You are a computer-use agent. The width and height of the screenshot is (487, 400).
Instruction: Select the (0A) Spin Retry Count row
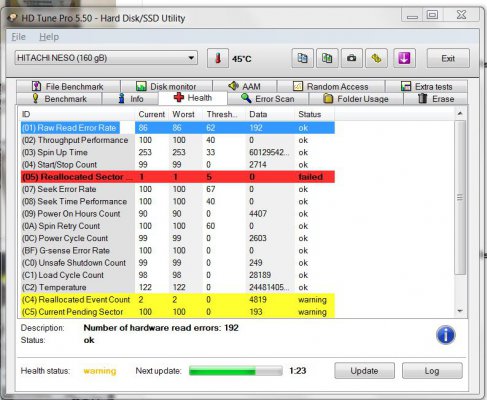tap(178, 226)
